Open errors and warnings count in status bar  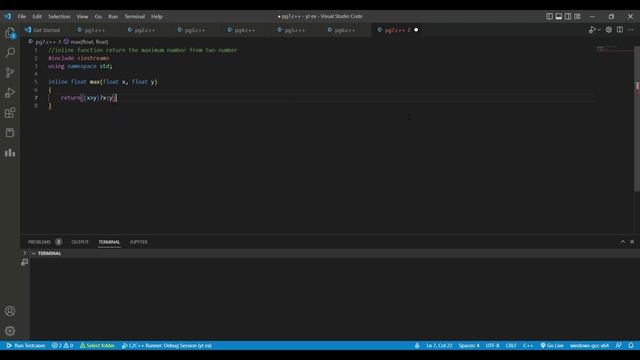click(62, 346)
